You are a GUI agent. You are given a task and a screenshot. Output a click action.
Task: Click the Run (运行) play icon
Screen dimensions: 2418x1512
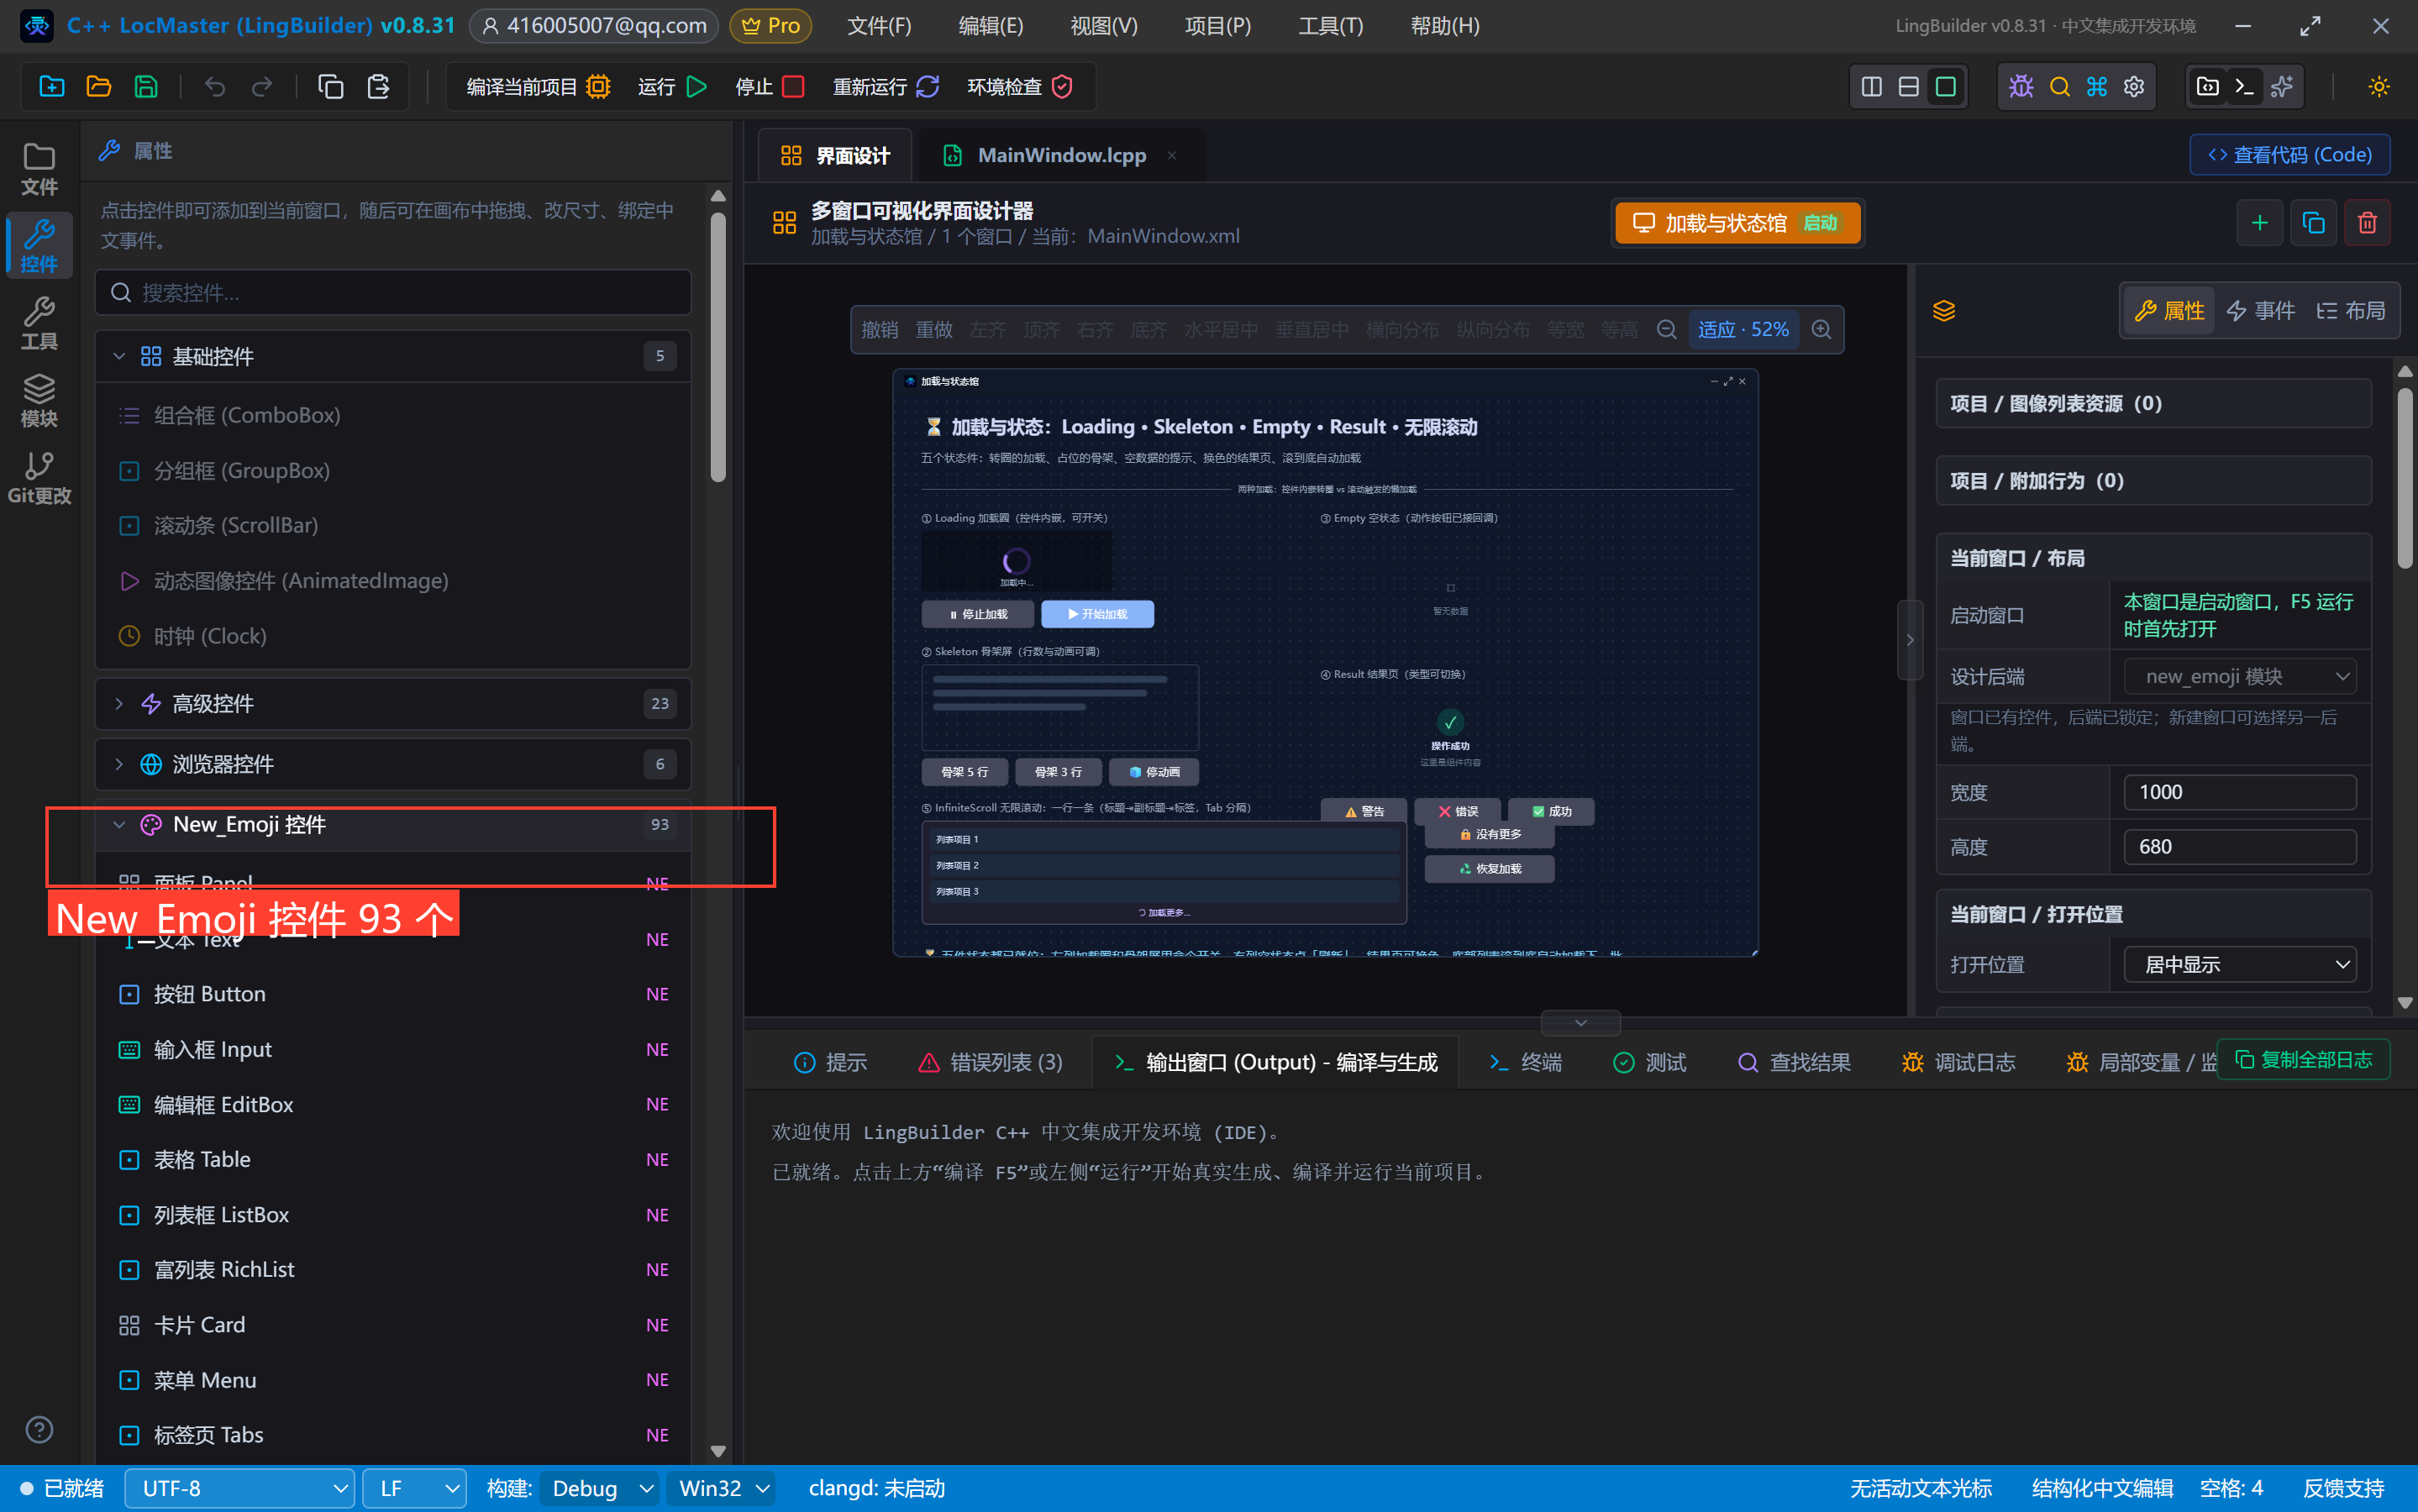click(x=697, y=87)
